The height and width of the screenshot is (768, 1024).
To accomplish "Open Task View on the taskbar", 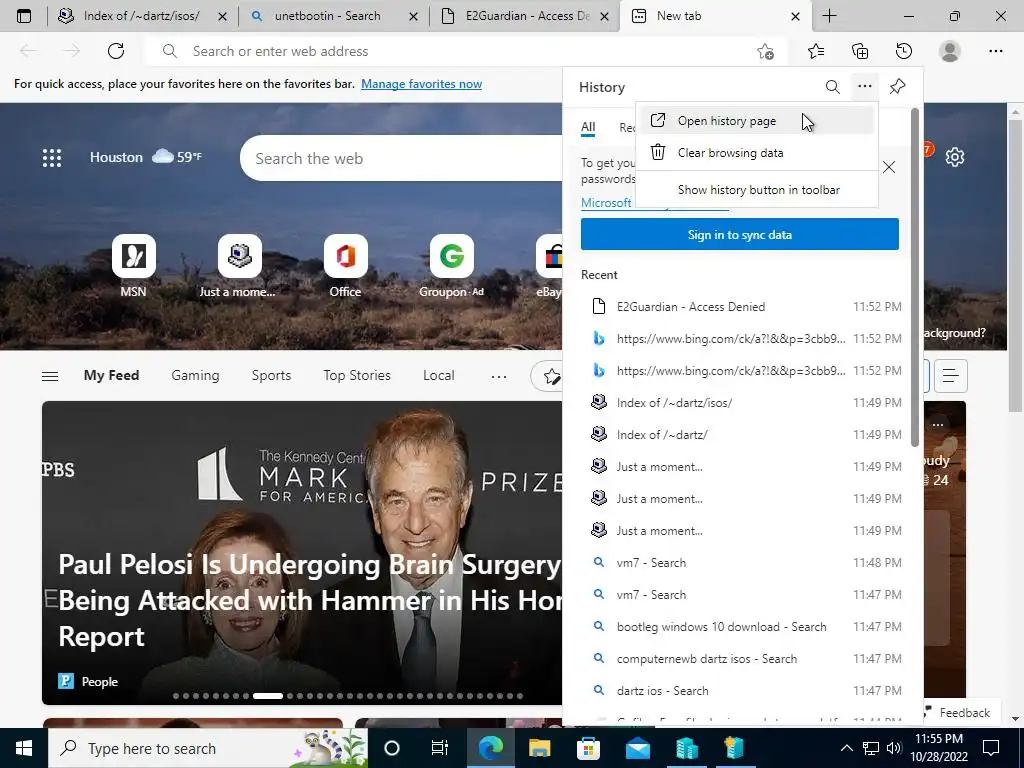I will coord(440,748).
